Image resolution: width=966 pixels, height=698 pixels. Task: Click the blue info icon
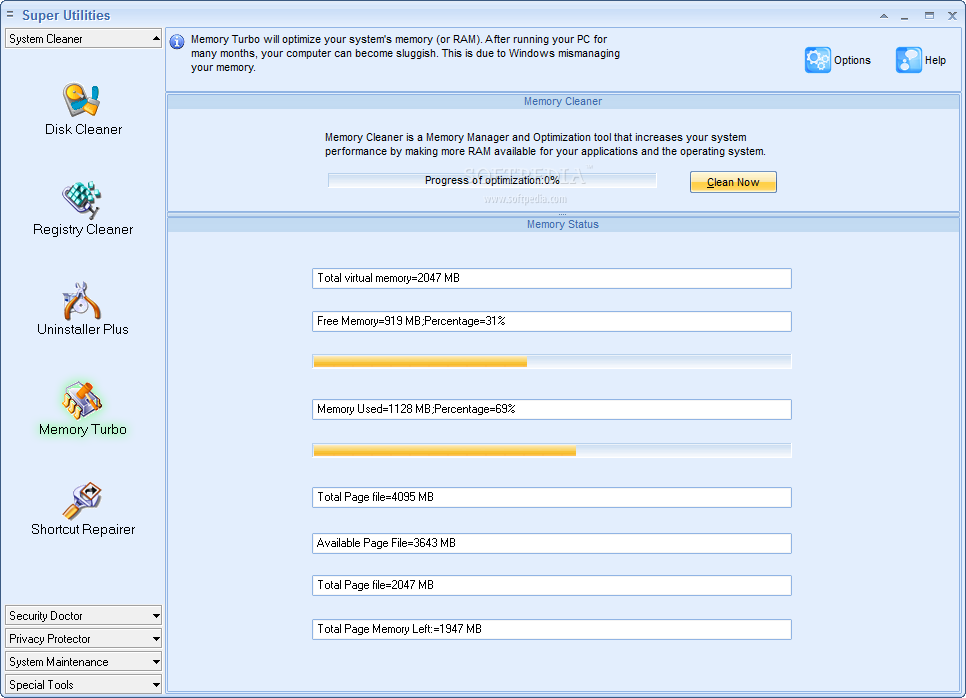point(177,41)
